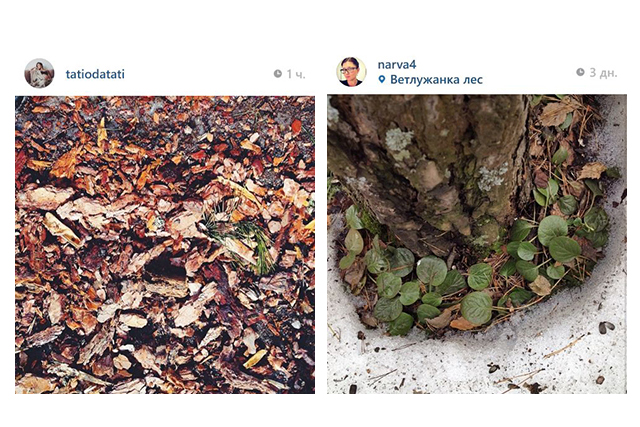Select the tatiodatati post header
The width and height of the screenshot is (640, 427).
(165, 73)
